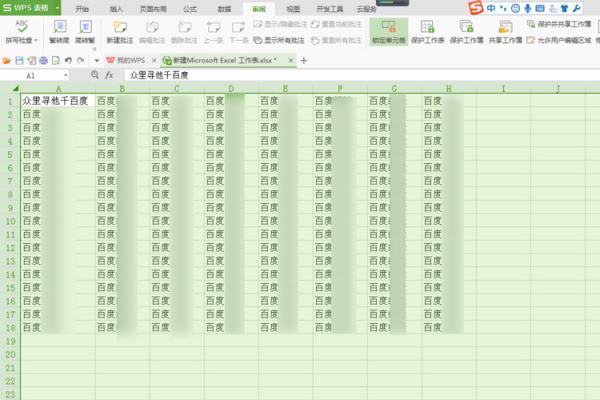Add a new document tab with plus
Viewport: 600px width, 400px height.
(304, 60)
